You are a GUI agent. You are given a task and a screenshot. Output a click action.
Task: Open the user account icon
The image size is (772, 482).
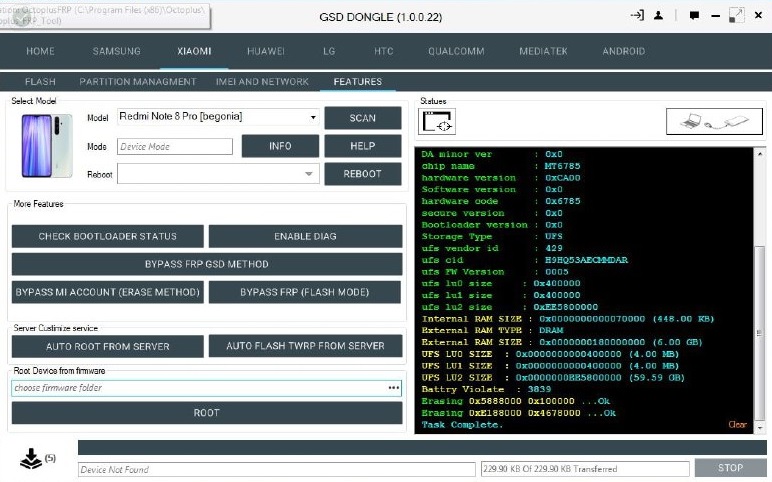pyautogui.click(x=658, y=16)
